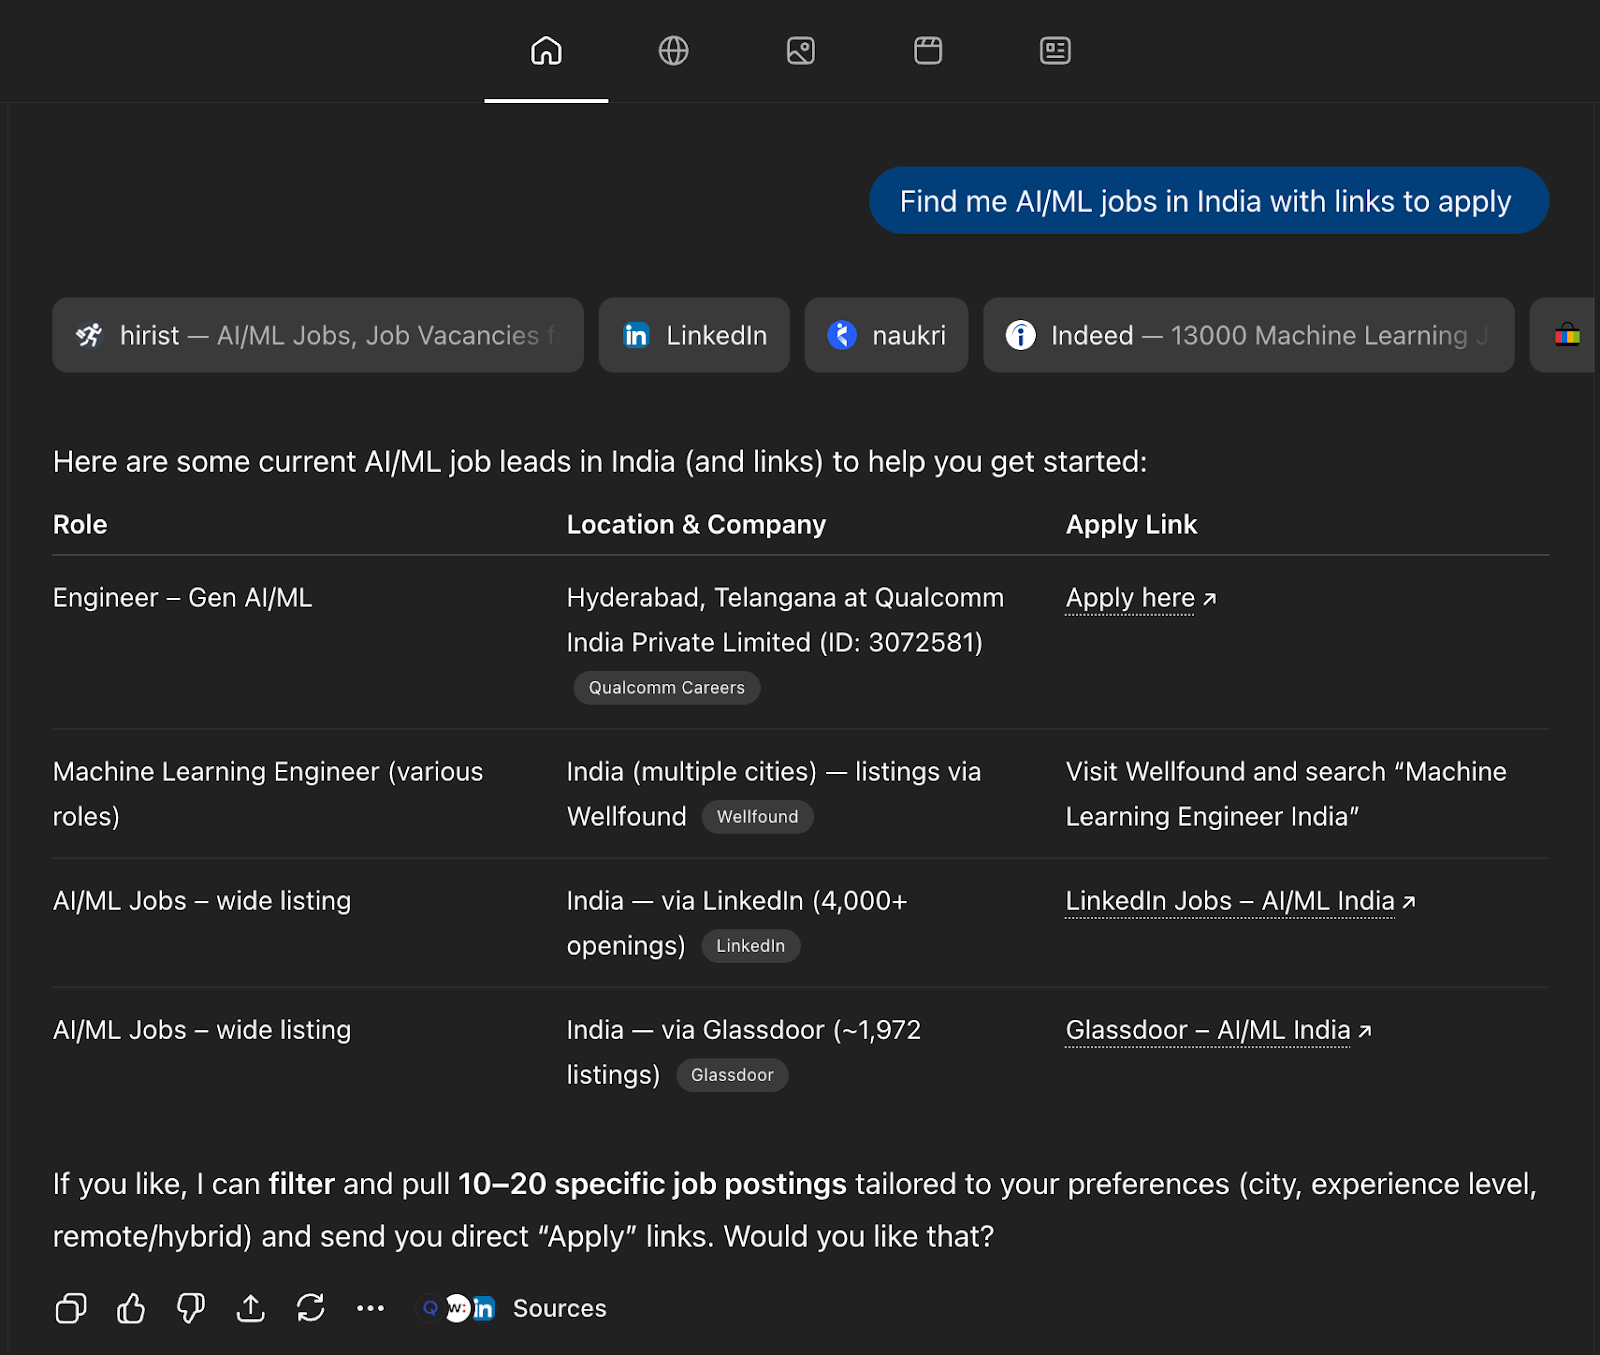
Task: Open the Indeed Machine Learning source card
Action: [x=1248, y=335]
